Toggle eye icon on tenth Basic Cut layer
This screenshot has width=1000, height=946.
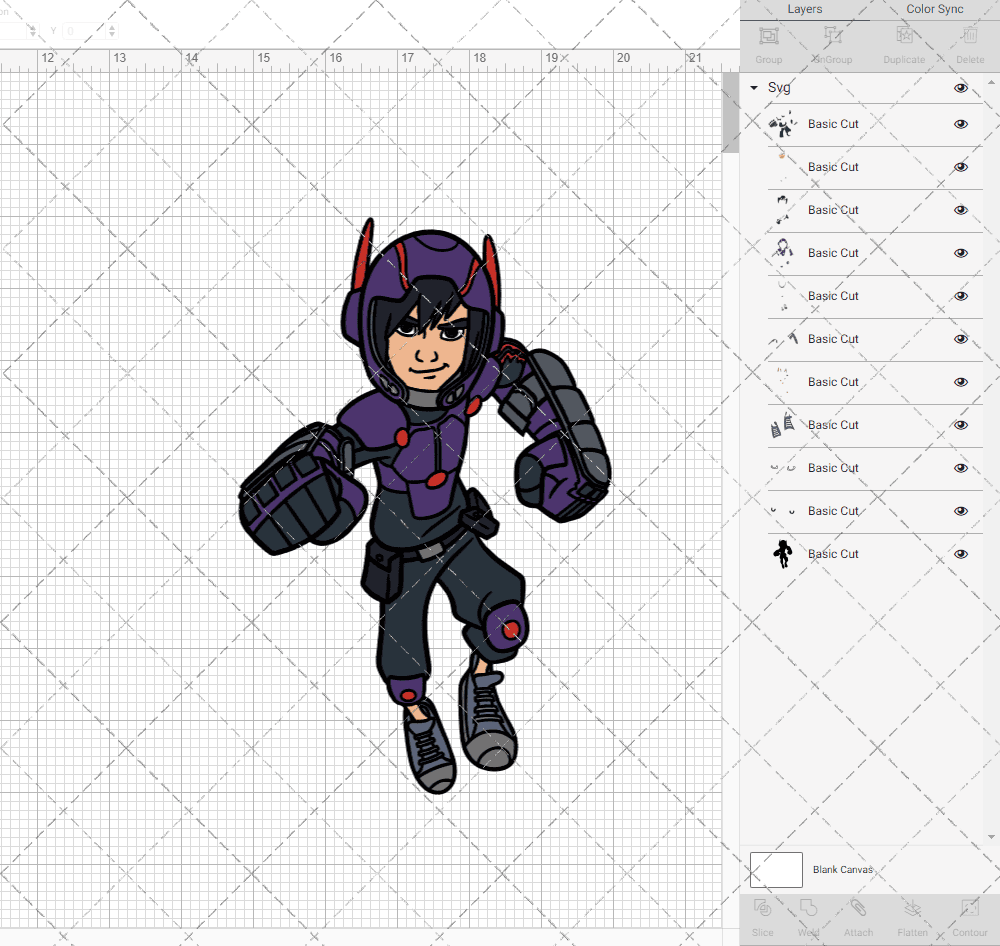960,511
